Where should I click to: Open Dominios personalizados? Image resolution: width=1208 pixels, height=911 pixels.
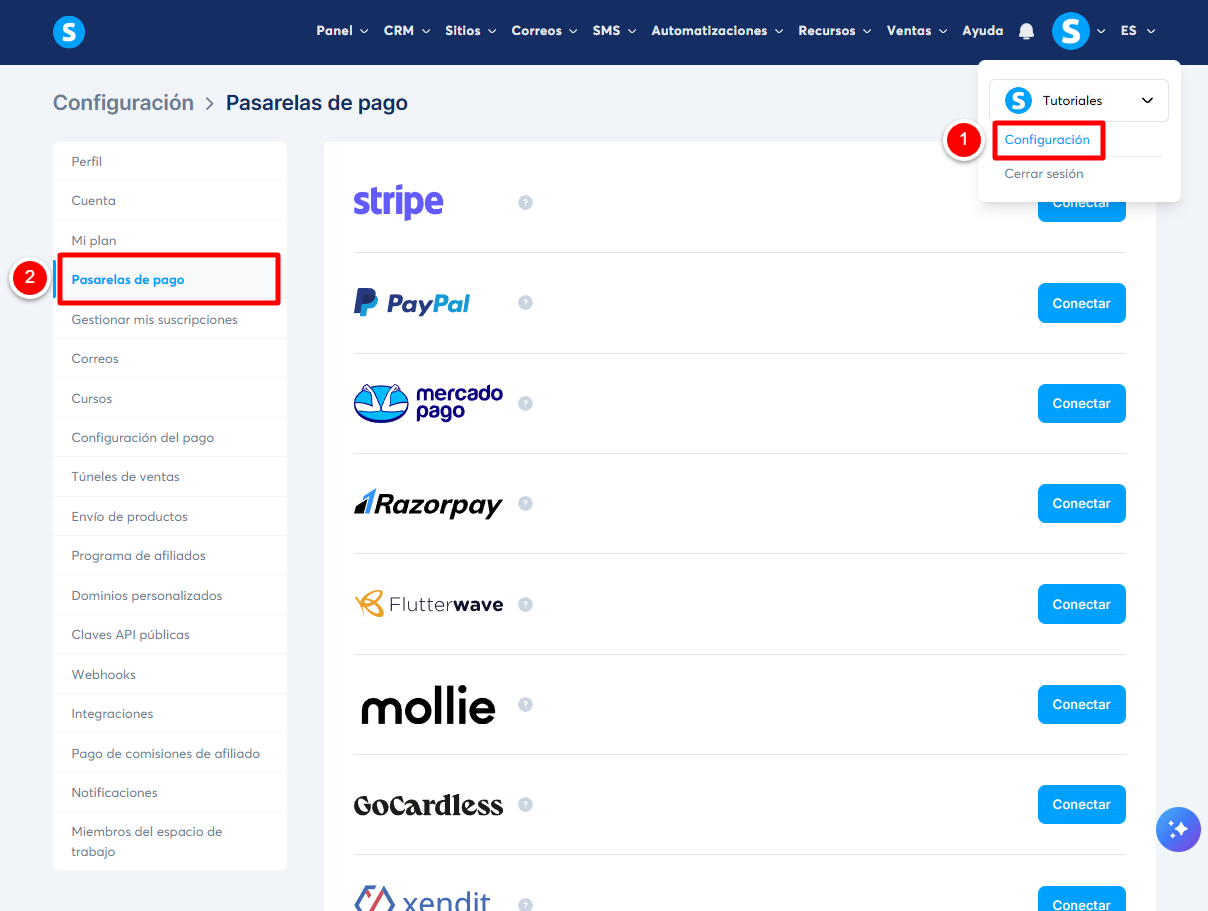[170, 595]
